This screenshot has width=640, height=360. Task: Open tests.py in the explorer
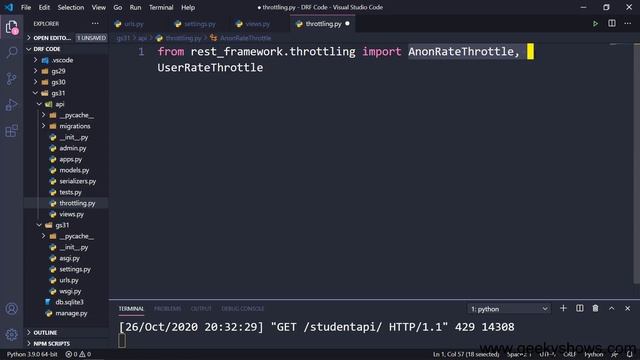pyautogui.click(x=70, y=192)
